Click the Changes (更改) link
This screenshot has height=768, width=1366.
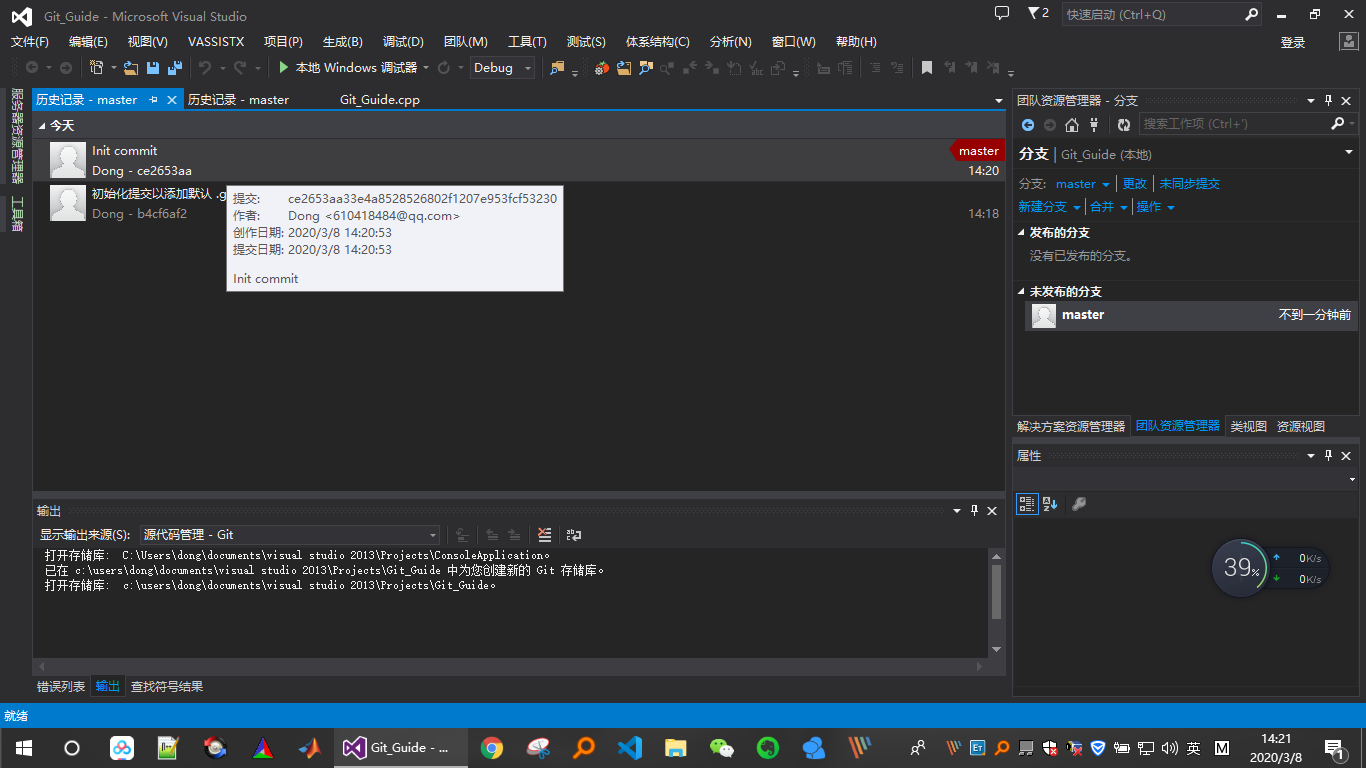(x=1134, y=184)
